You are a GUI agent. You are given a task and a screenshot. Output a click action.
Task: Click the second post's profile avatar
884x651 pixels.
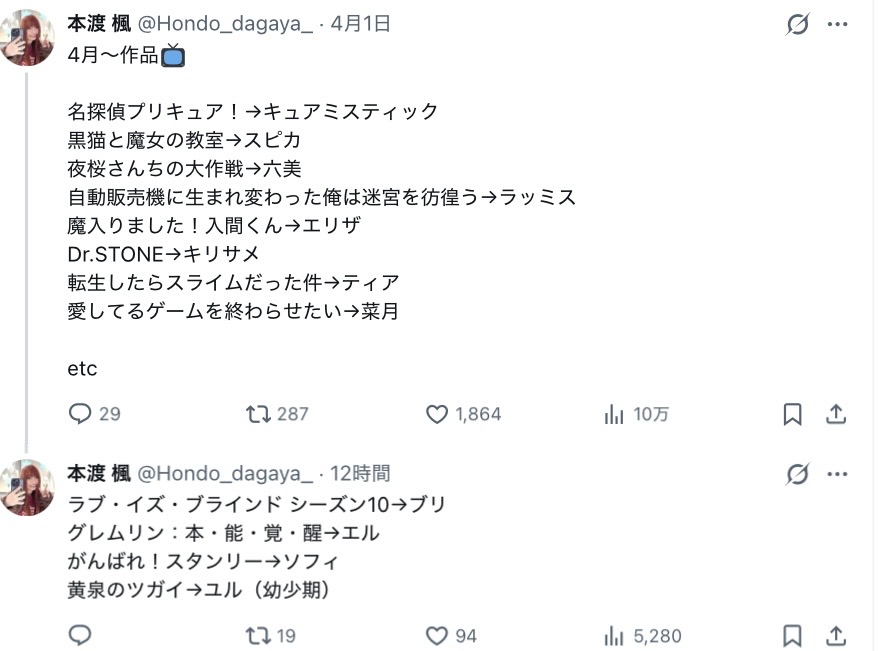(x=27, y=487)
